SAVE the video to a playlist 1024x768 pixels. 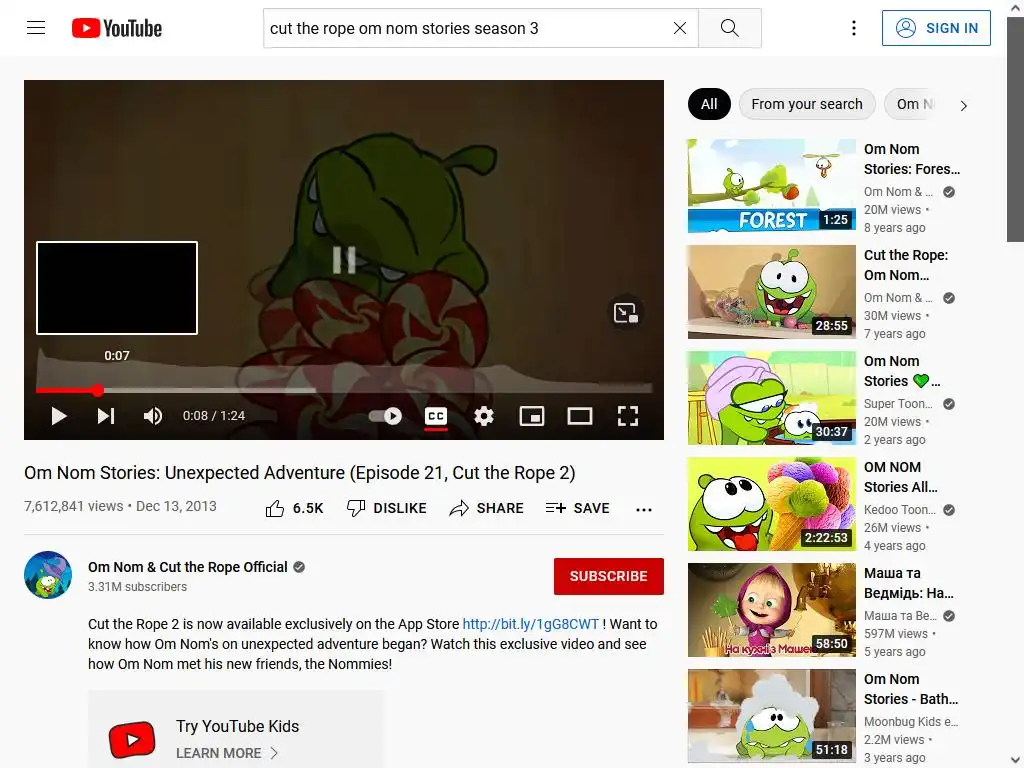click(x=578, y=508)
